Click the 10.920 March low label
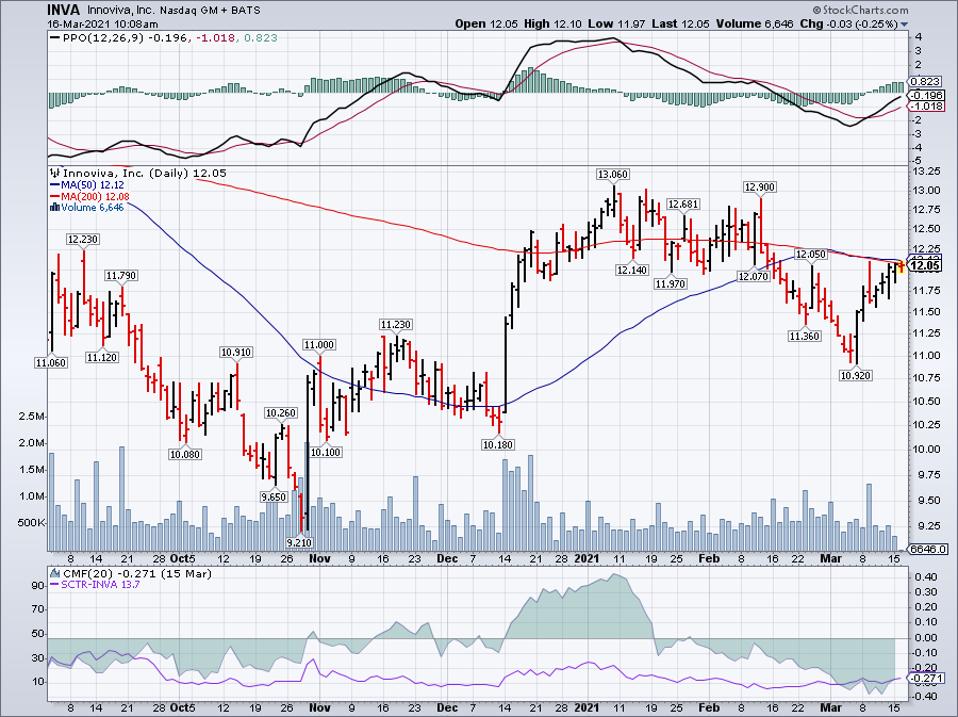Image resolution: width=958 pixels, height=717 pixels. click(x=855, y=376)
